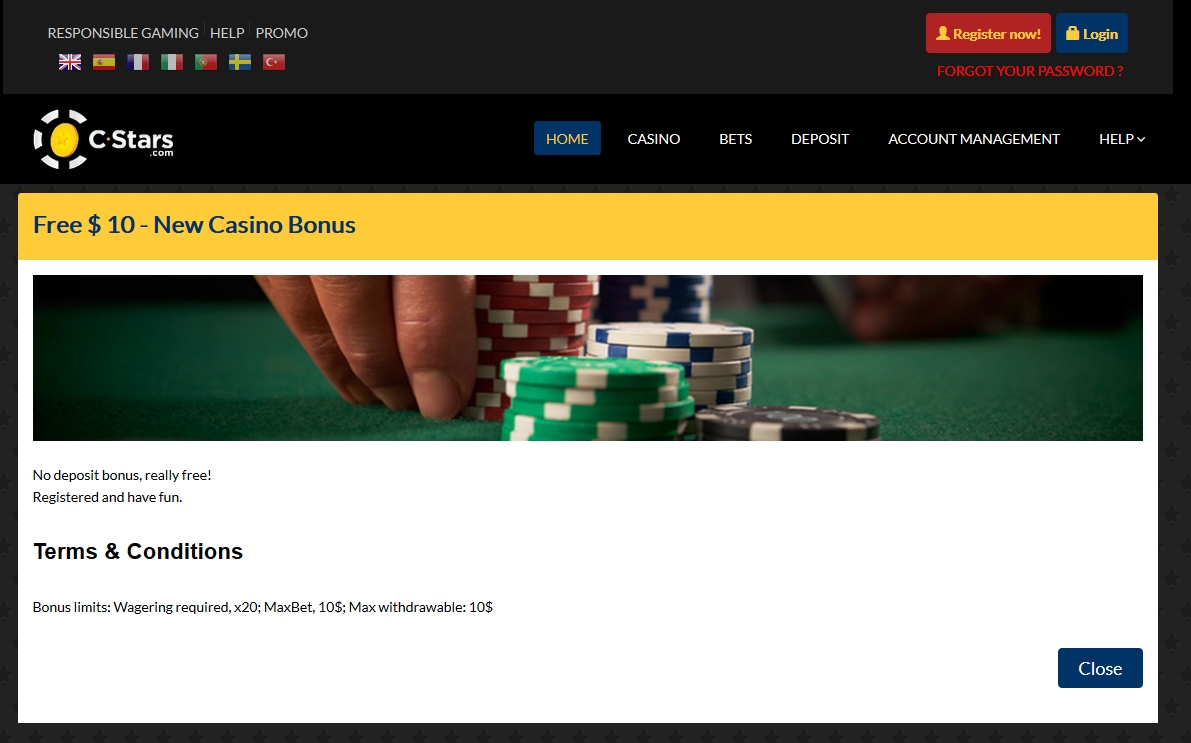The width and height of the screenshot is (1191, 743).
Task: Open ACCOUNT MANAGEMENT menu item
Action: 974,139
